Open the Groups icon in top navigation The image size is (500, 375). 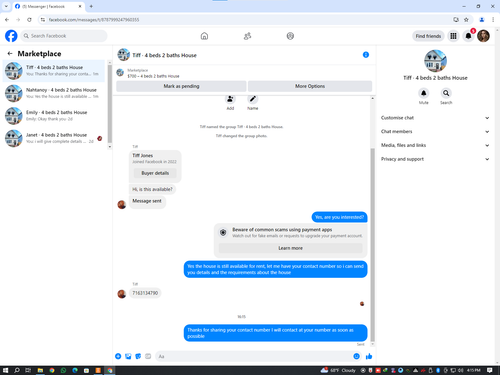[290, 36]
